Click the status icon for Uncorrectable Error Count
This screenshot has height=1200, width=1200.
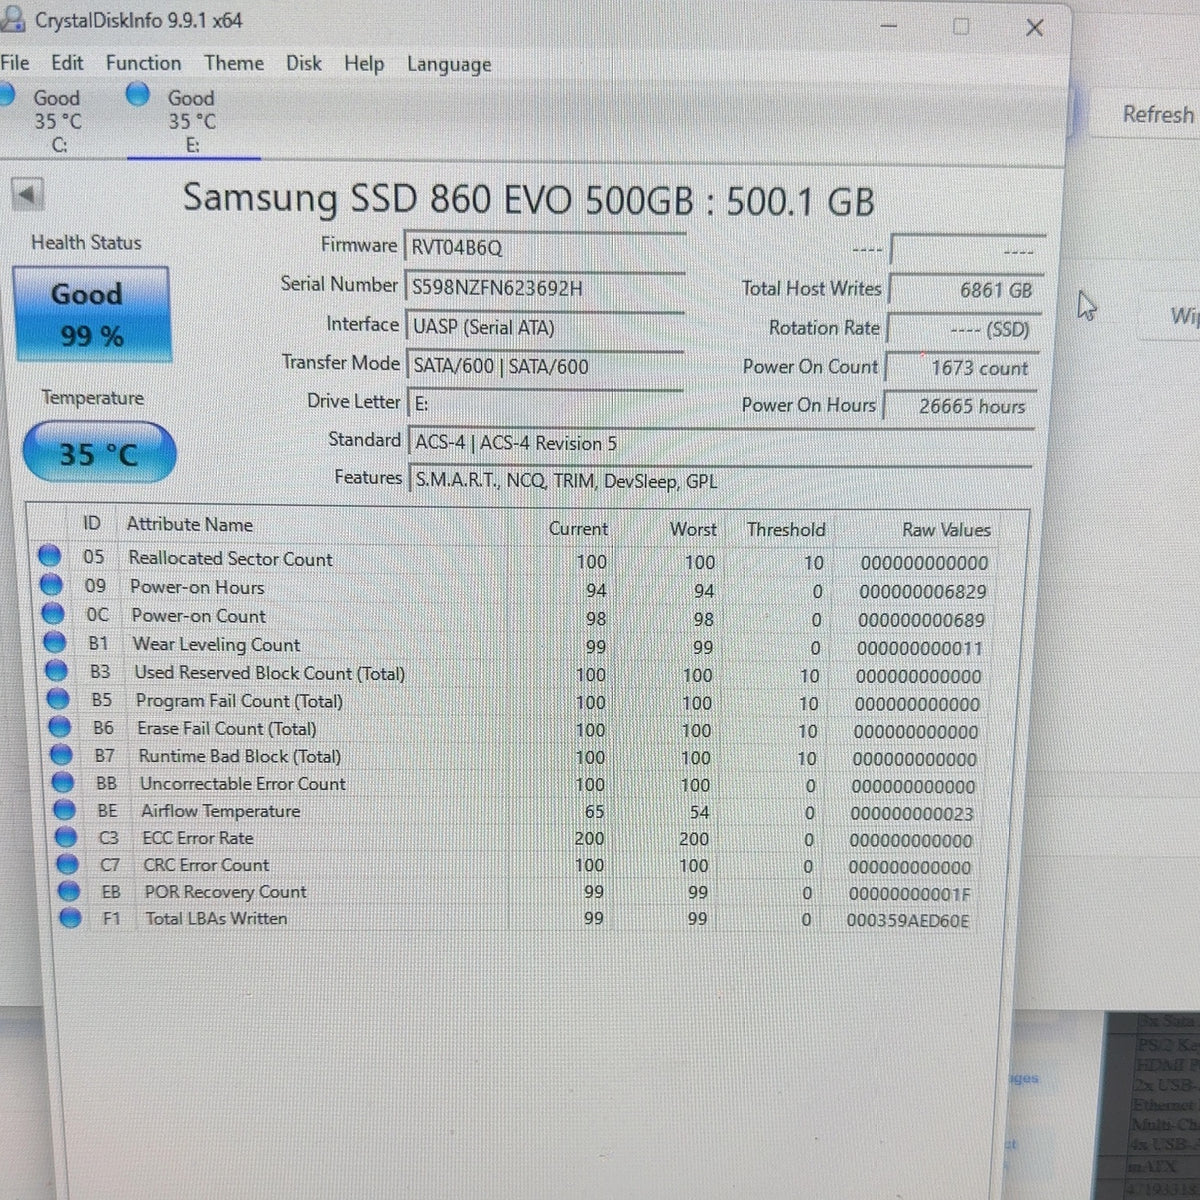click(x=63, y=782)
